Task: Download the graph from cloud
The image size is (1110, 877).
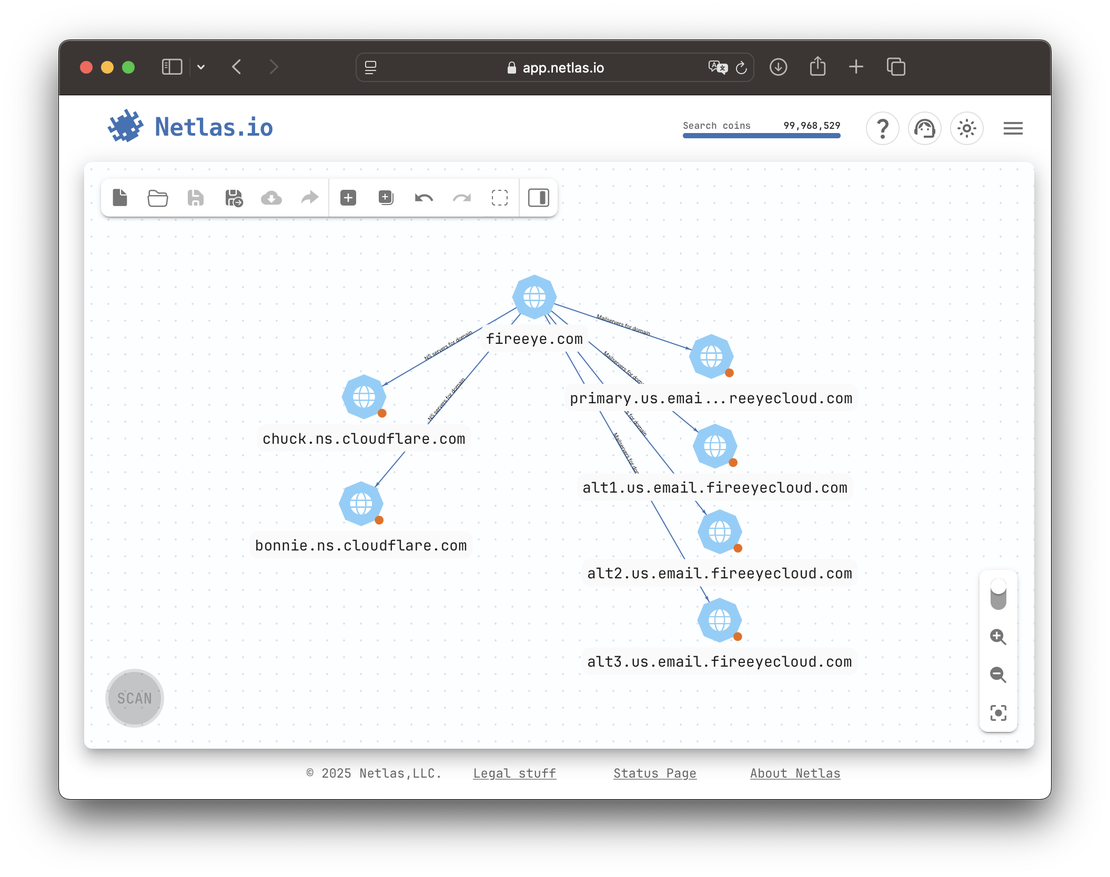Action: coord(271,197)
